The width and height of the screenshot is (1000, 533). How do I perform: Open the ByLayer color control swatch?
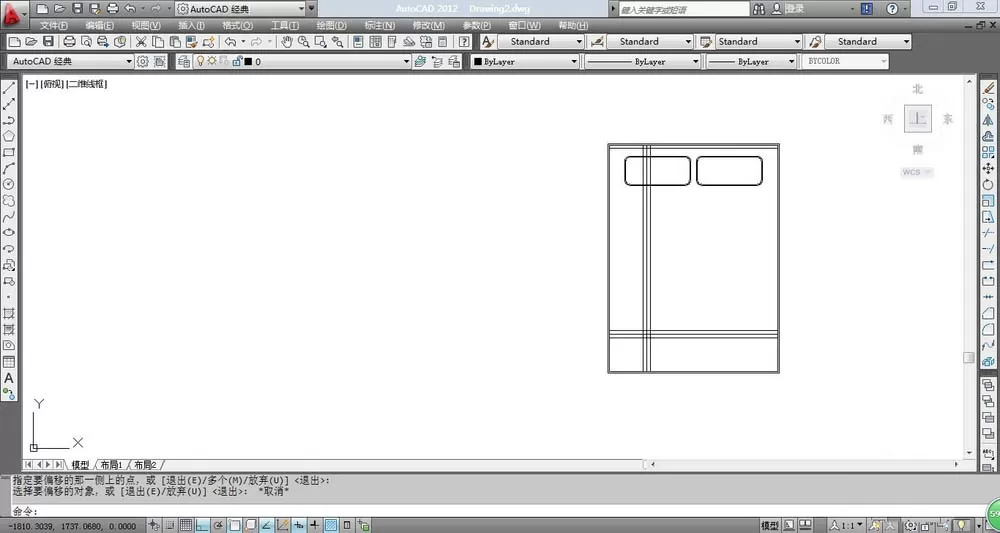[x=525, y=61]
